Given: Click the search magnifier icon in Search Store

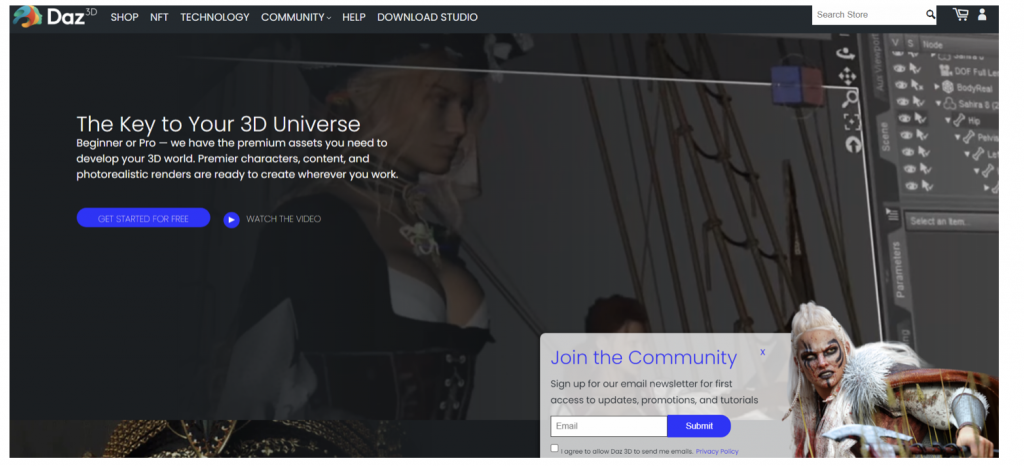Looking at the screenshot, I should [x=930, y=14].
